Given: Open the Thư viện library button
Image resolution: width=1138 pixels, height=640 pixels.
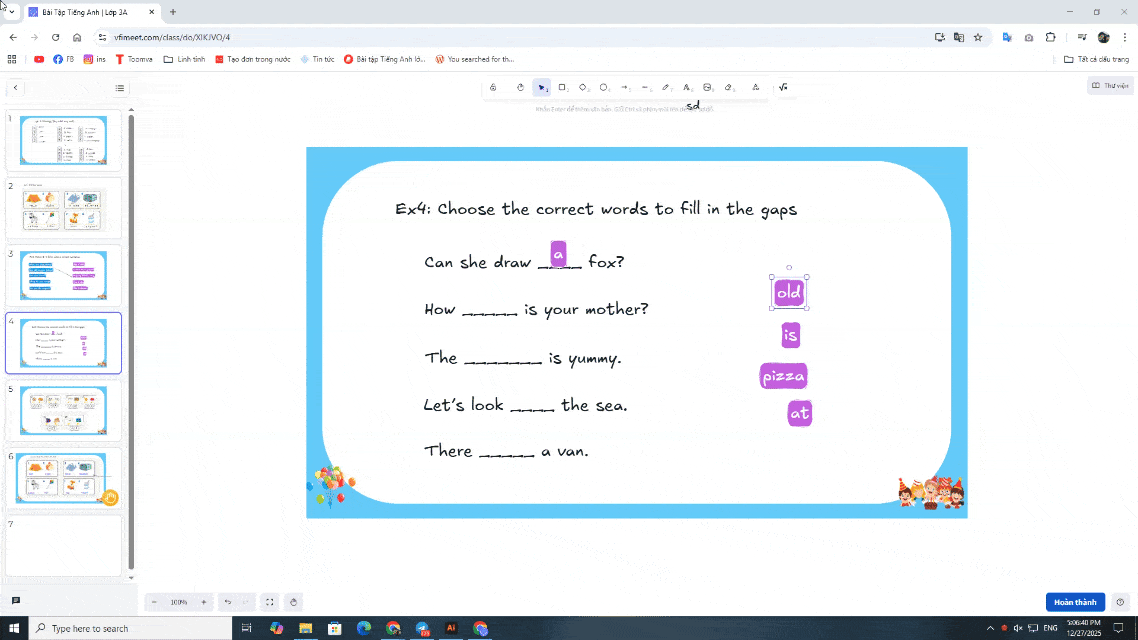Looking at the screenshot, I should click(1110, 86).
